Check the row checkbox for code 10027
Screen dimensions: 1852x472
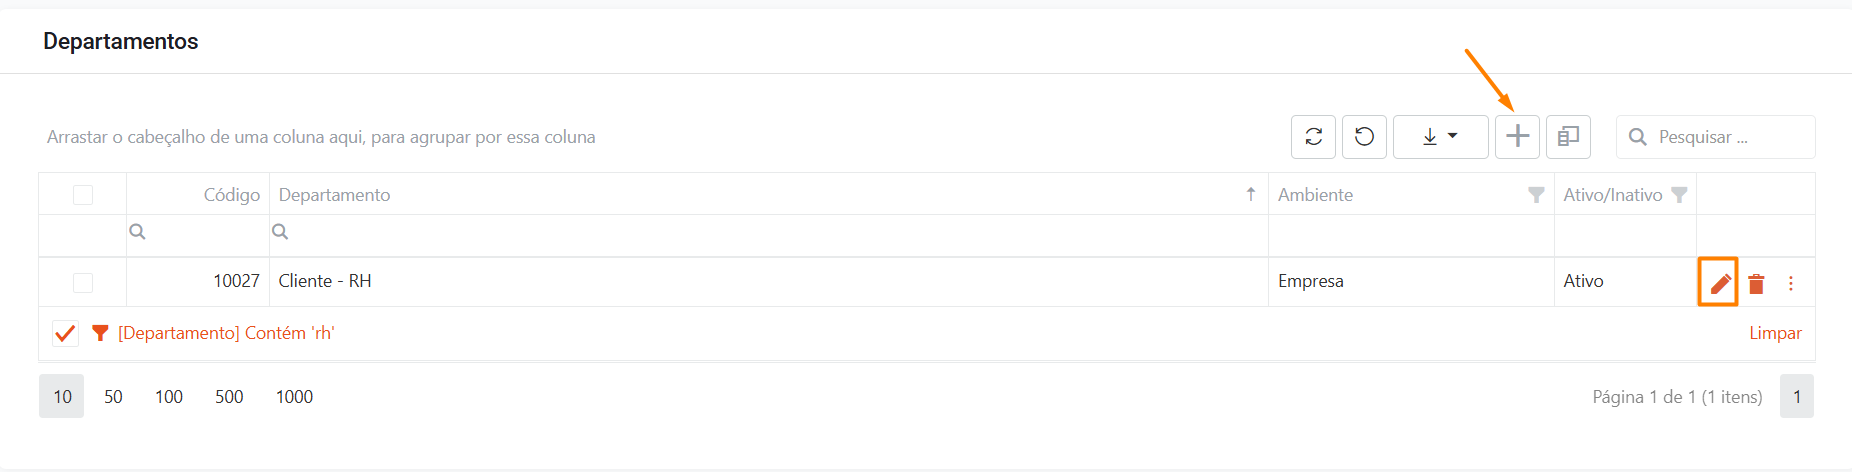pyautogui.click(x=83, y=283)
